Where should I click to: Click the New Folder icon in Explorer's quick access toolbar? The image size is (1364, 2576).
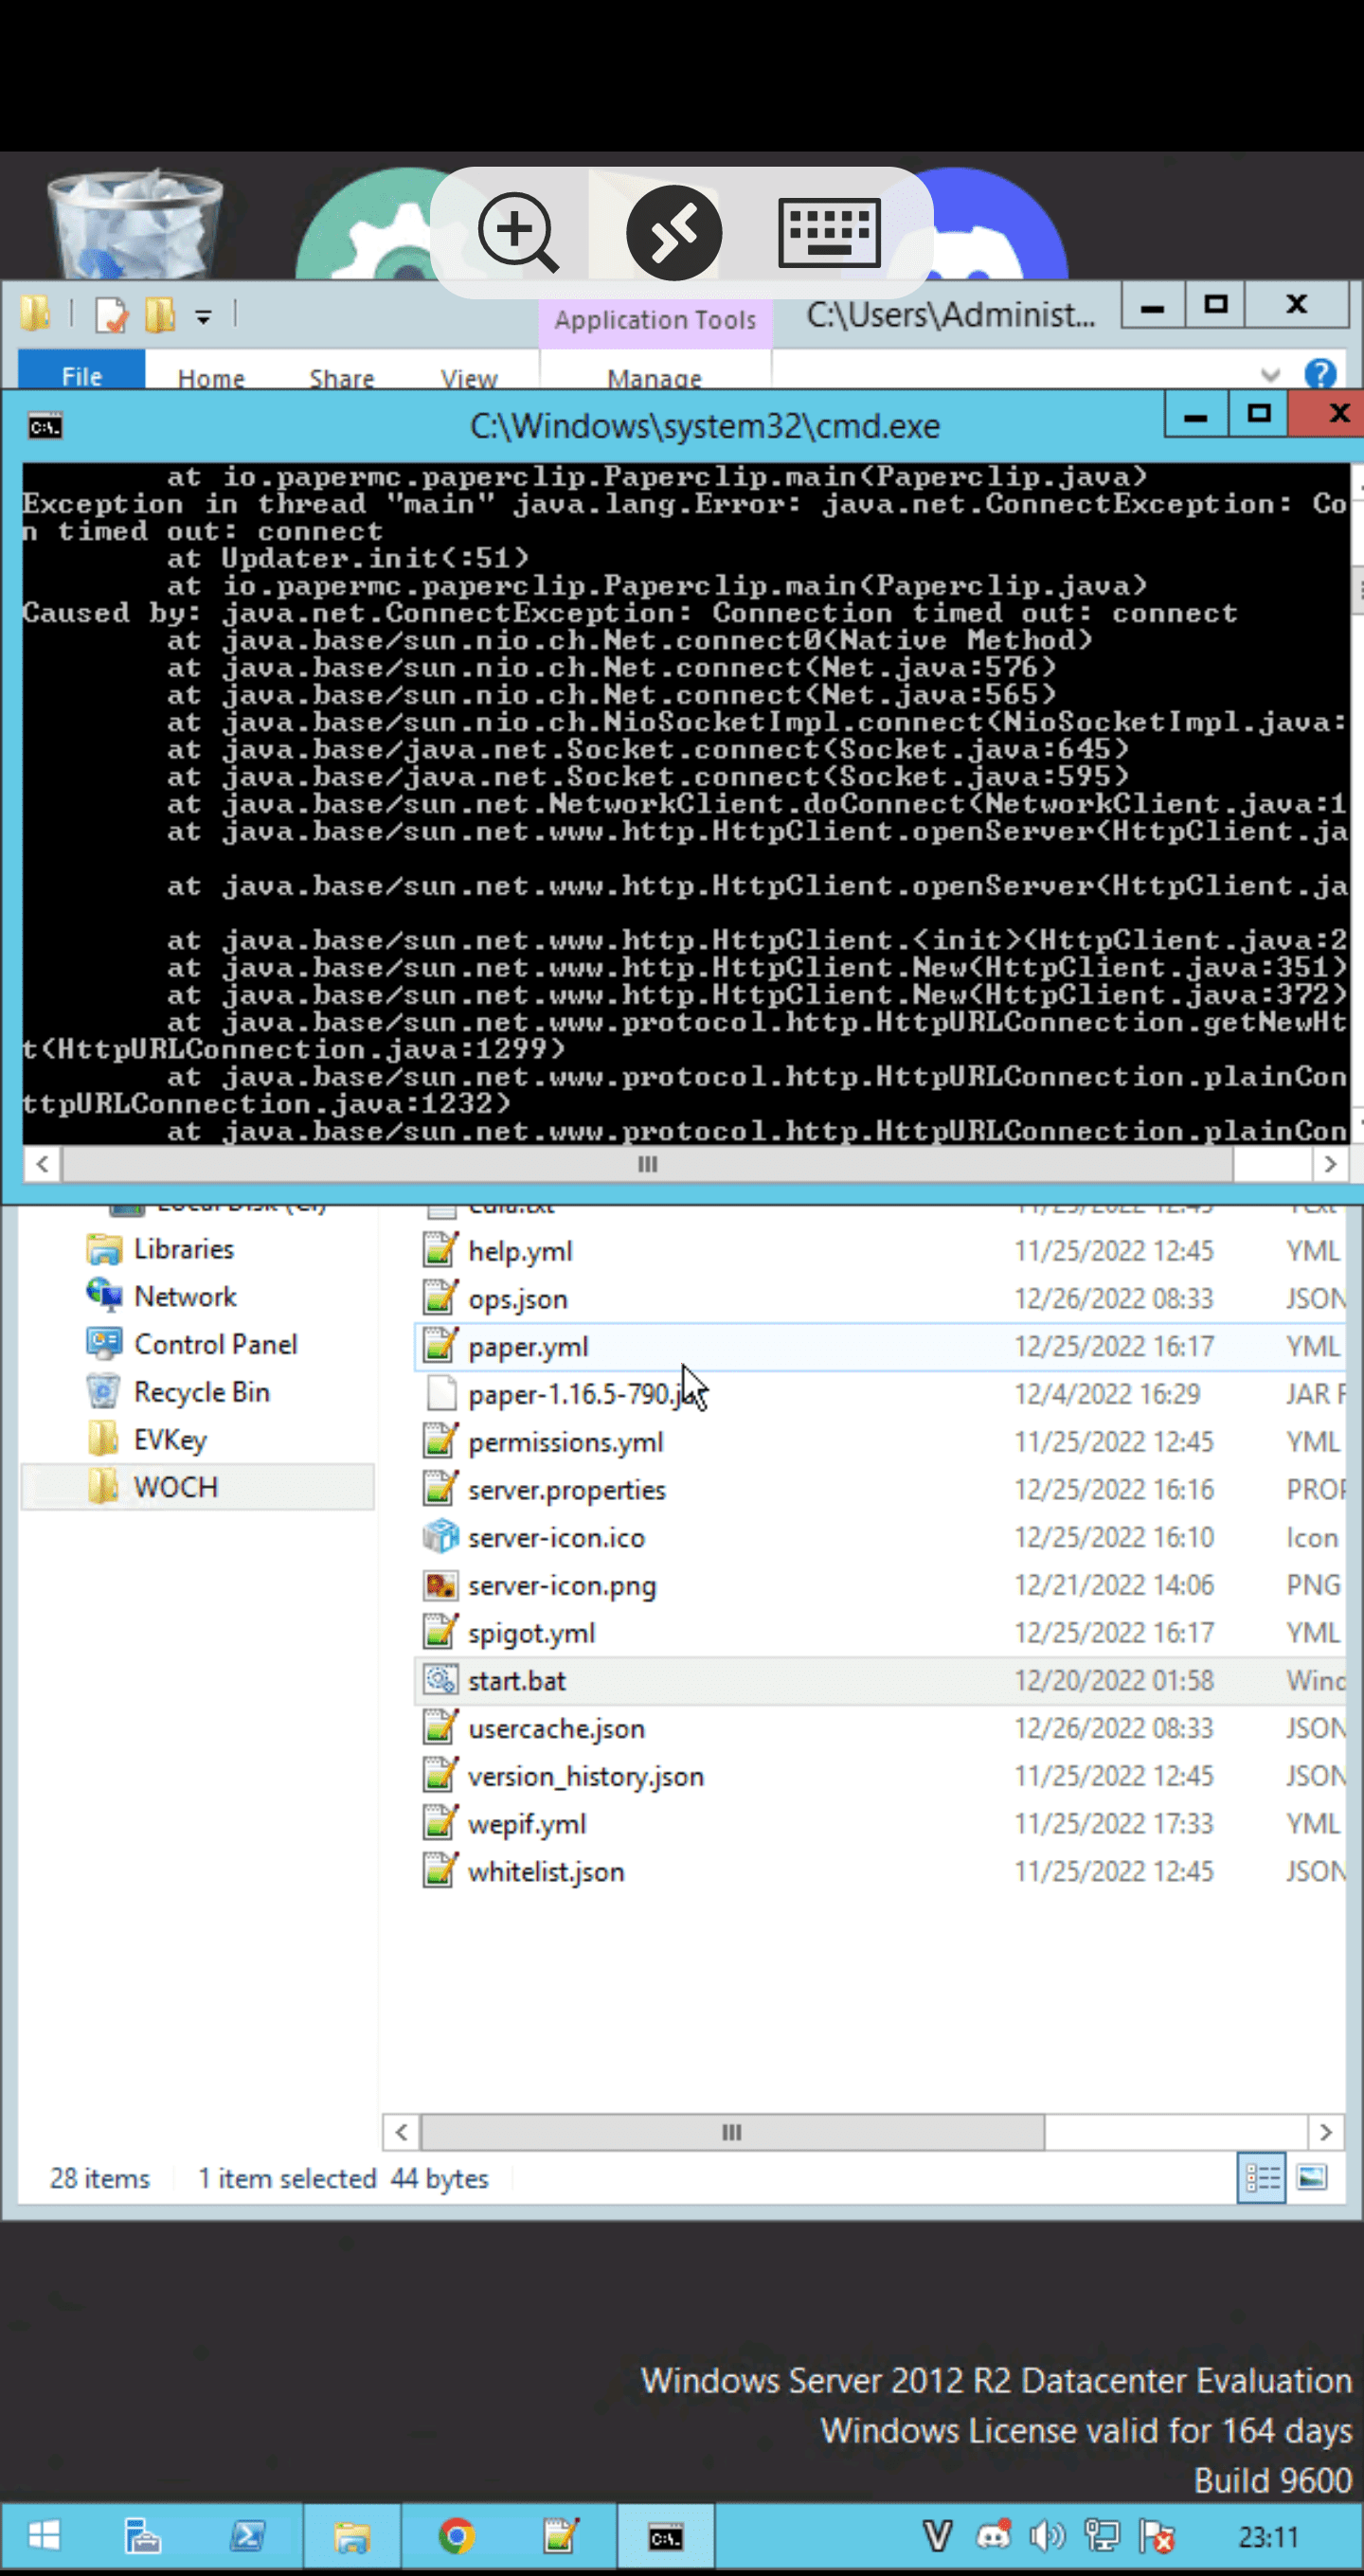tap(160, 315)
